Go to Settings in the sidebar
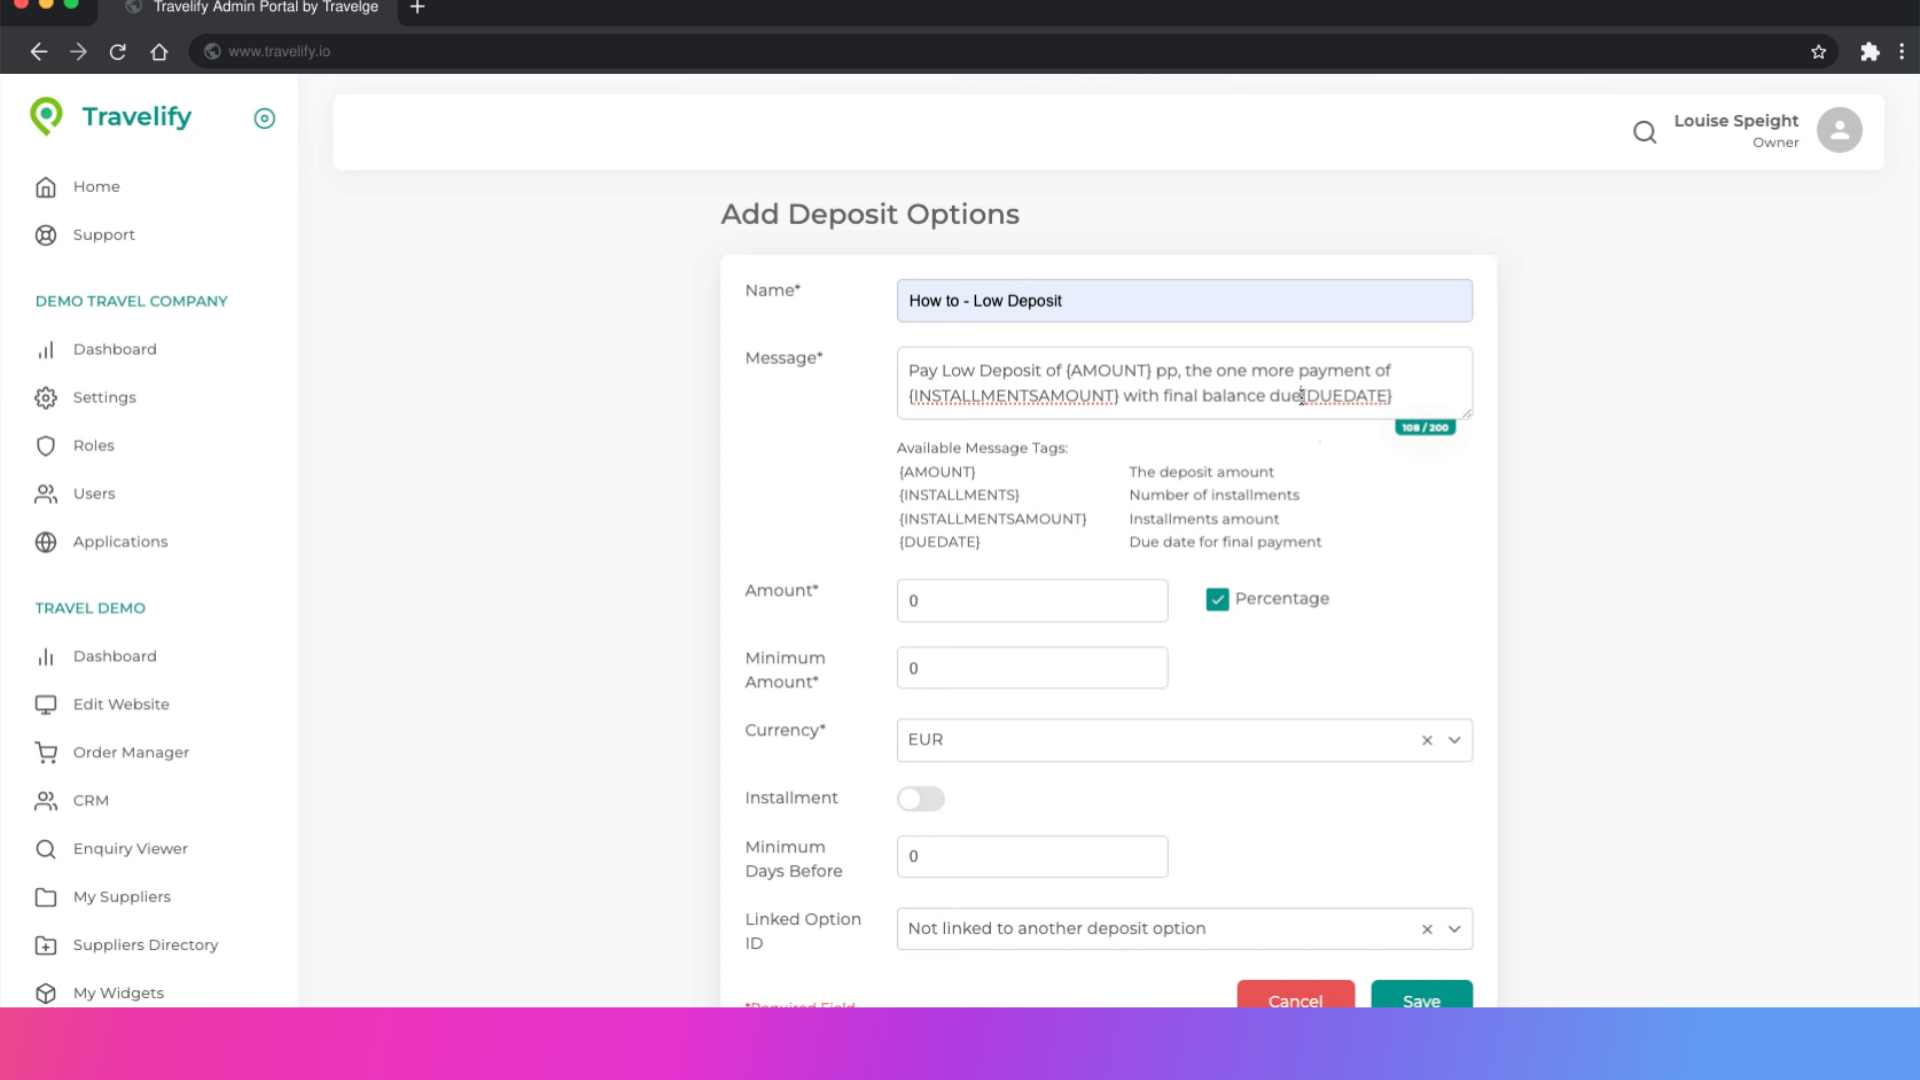Screen dimensions: 1920x1080 [x=104, y=397]
